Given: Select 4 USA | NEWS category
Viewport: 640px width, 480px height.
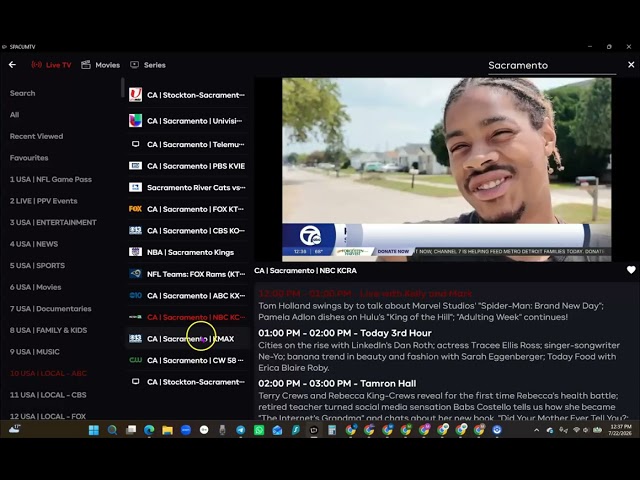Looking at the screenshot, I should (34, 244).
